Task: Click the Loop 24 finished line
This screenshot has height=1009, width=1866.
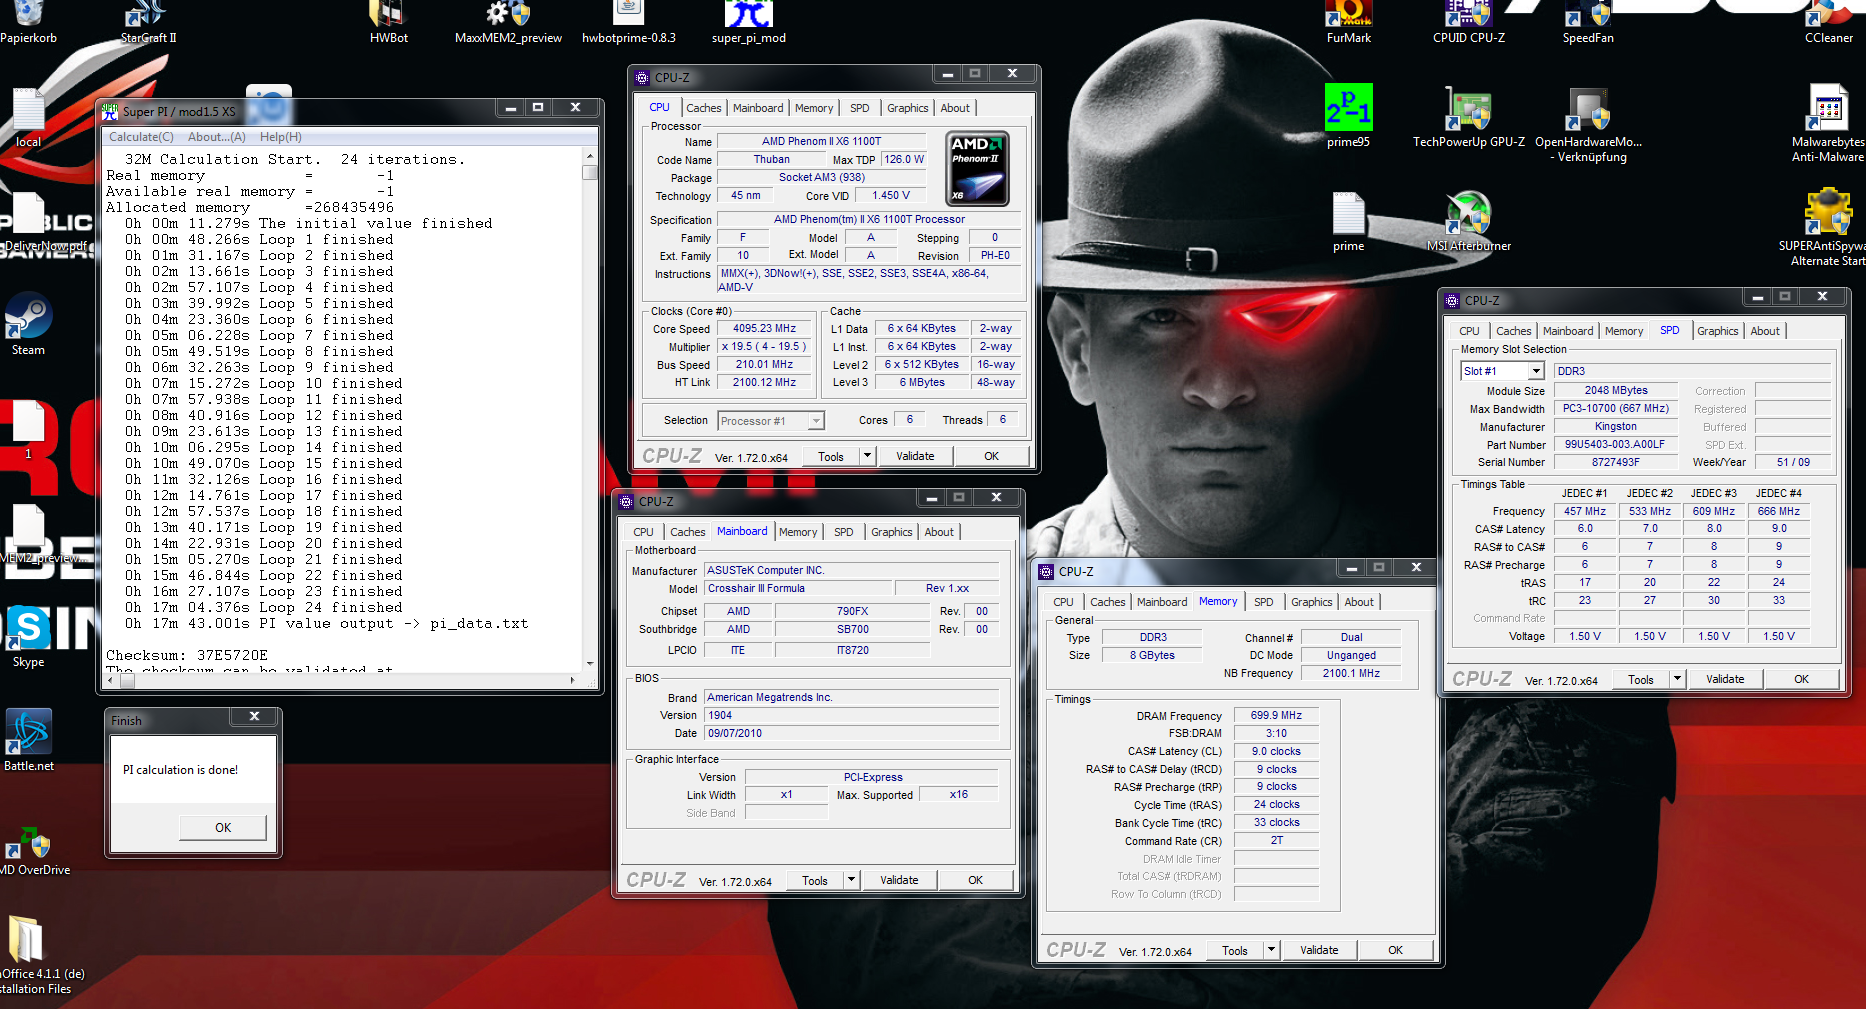Action: pos(264,607)
